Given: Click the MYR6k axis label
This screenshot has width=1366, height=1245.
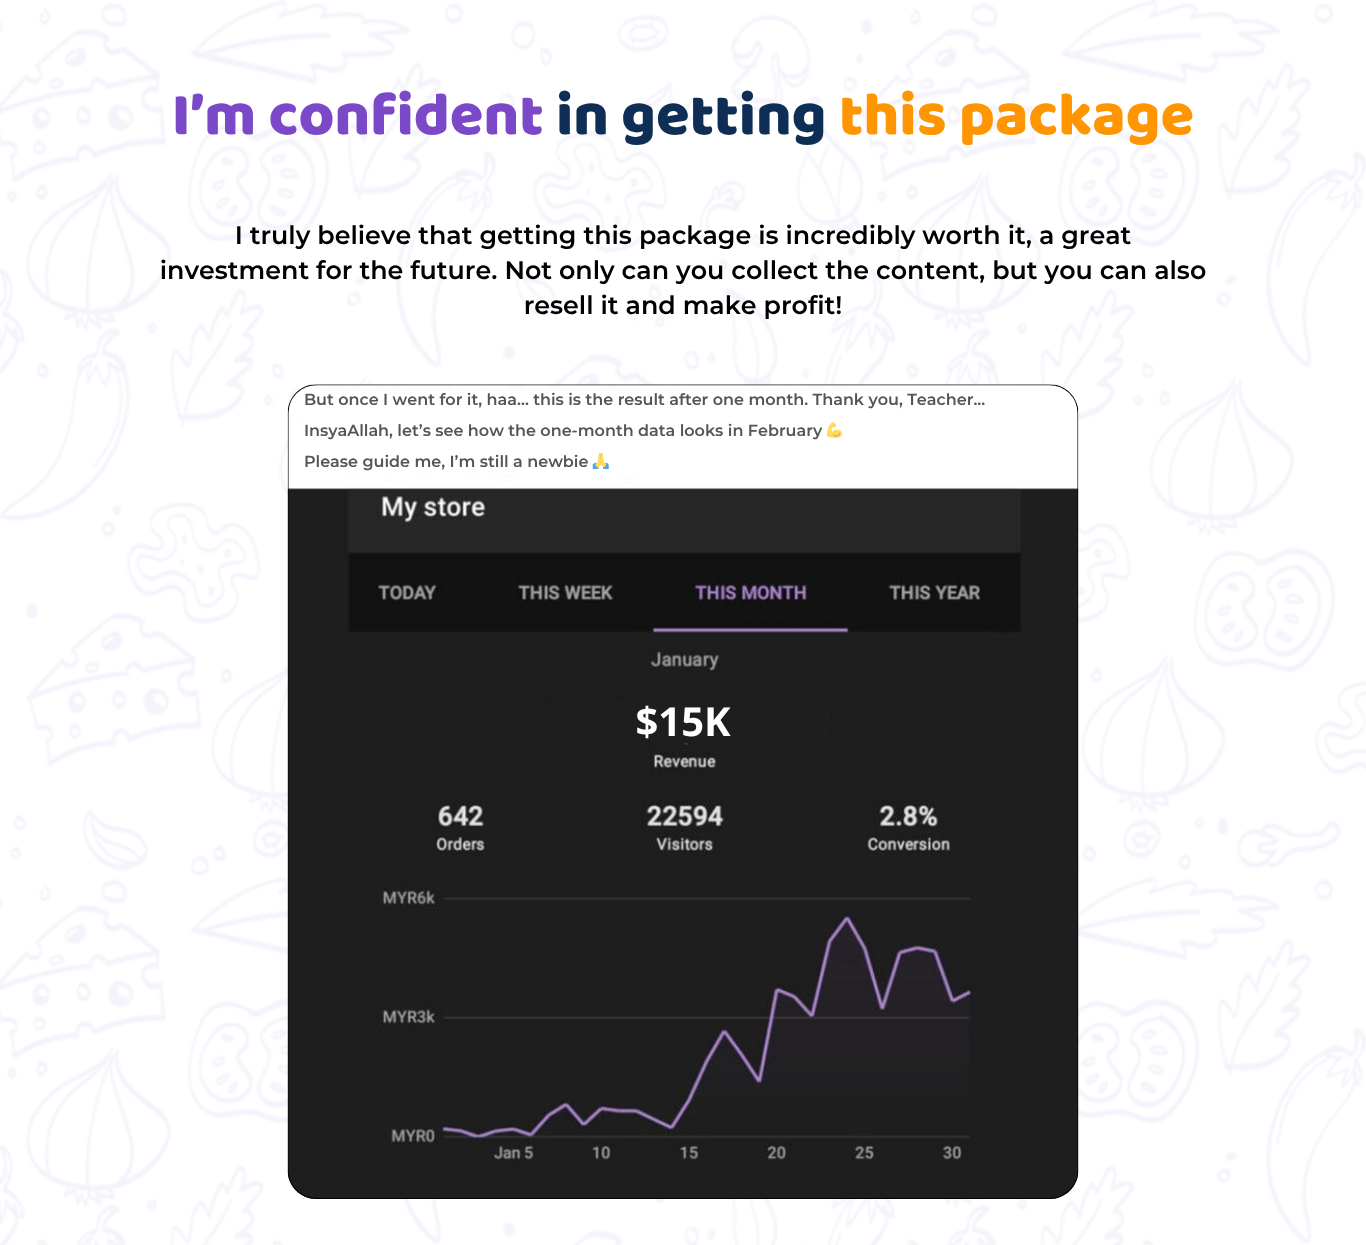Looking at the screenshot, I should [x=408, y=898].
